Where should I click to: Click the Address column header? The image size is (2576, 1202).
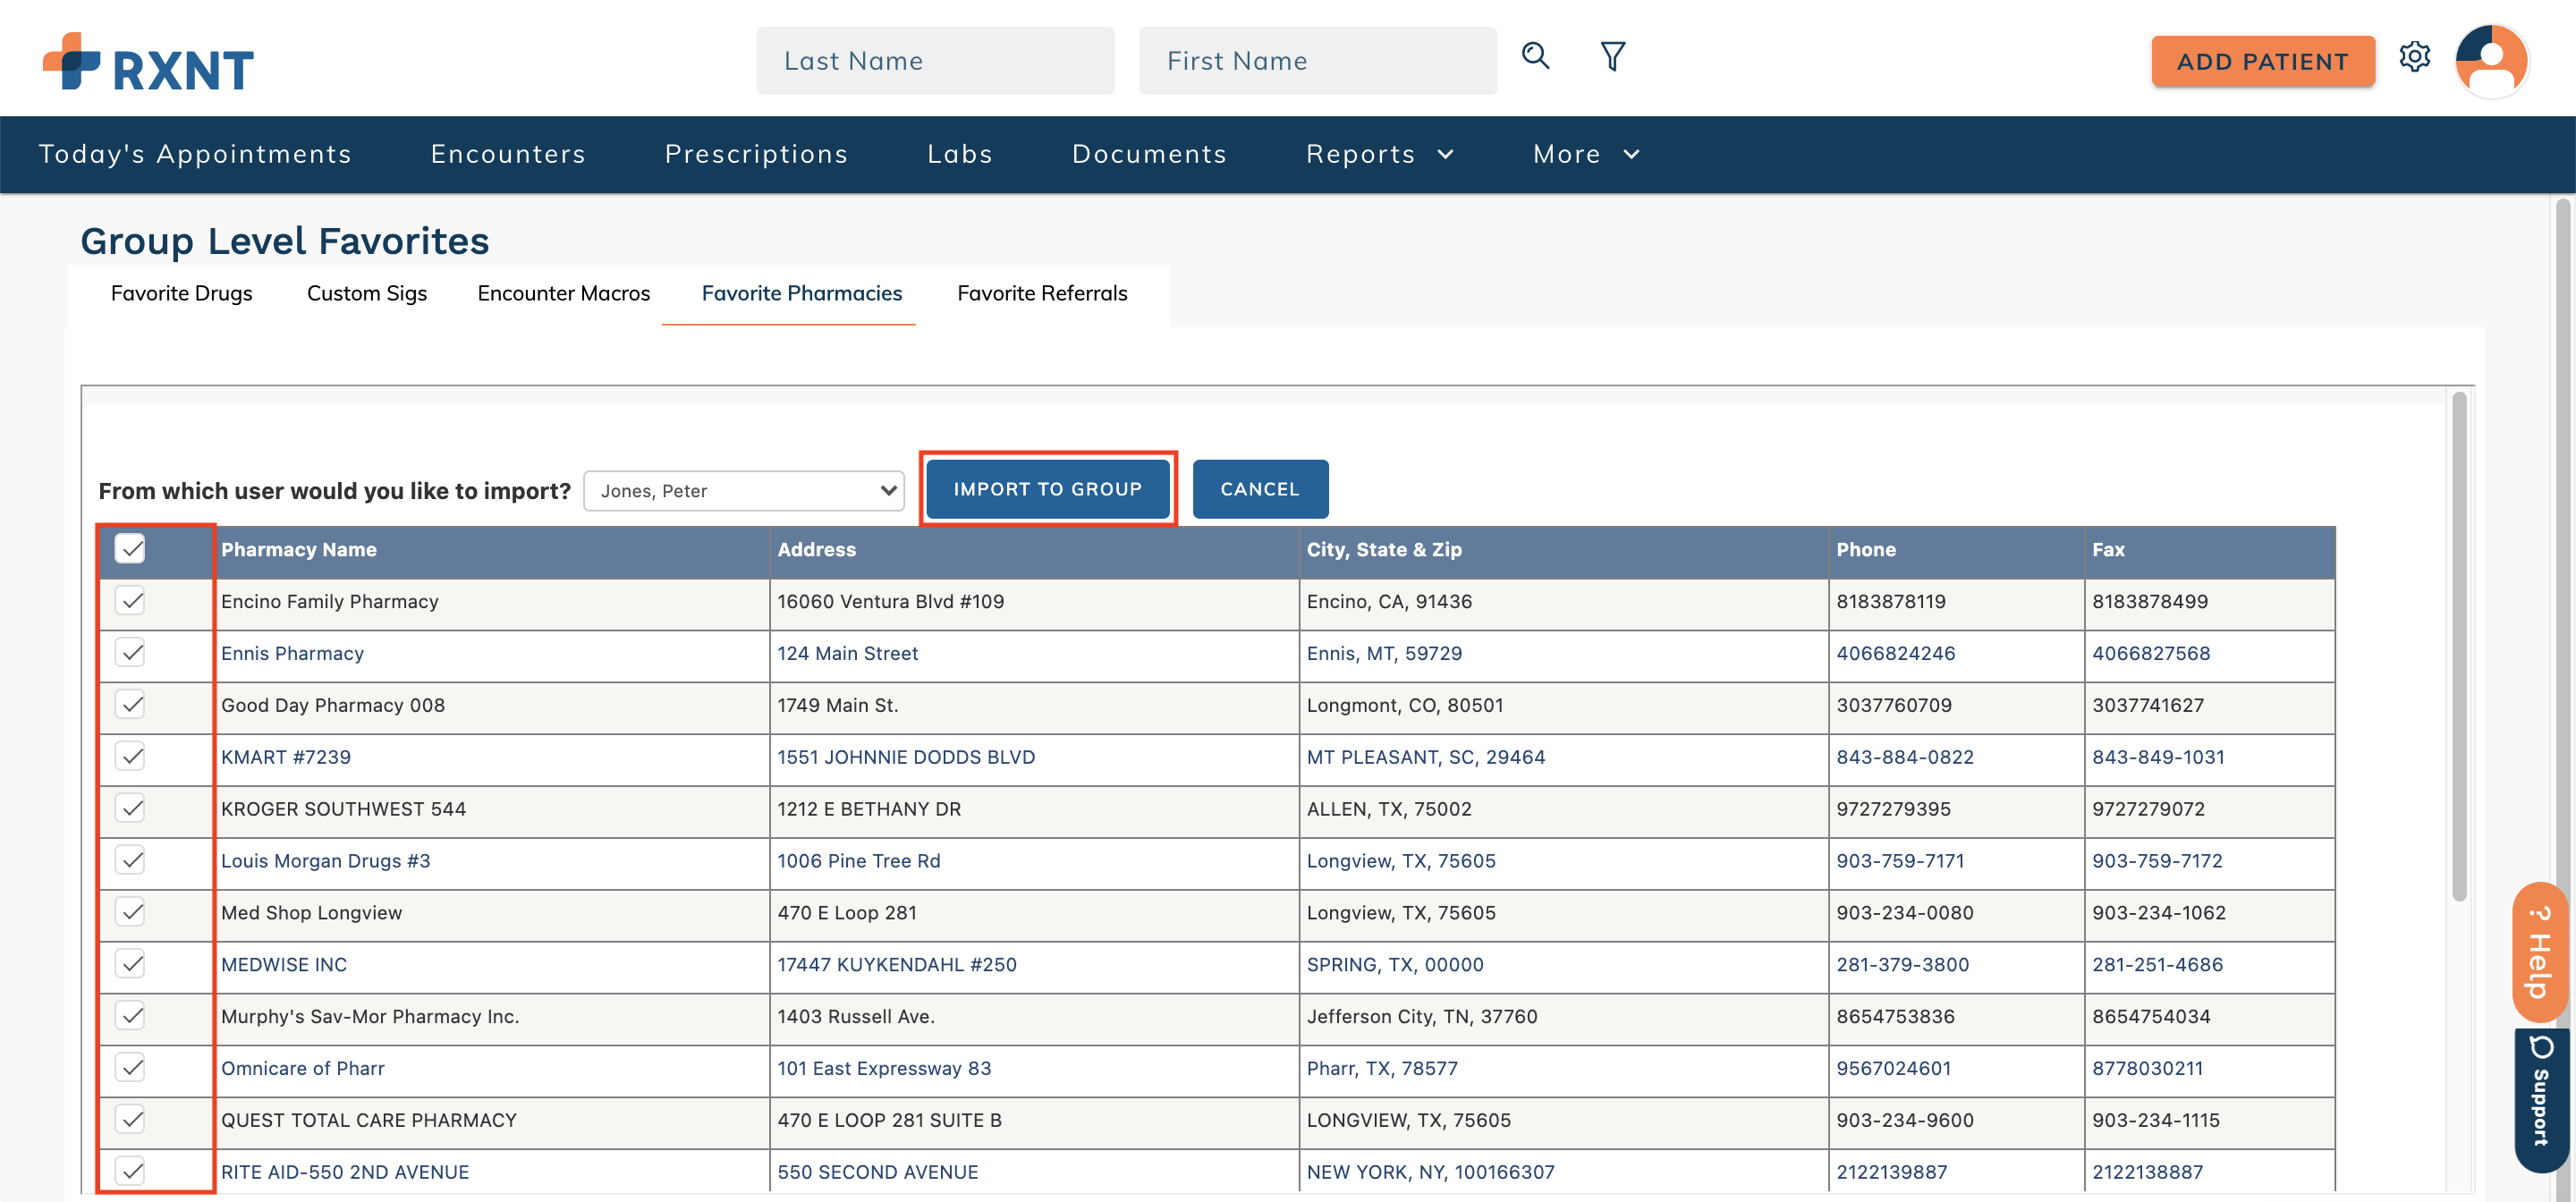pyautogui.click(x=816, y=549)
